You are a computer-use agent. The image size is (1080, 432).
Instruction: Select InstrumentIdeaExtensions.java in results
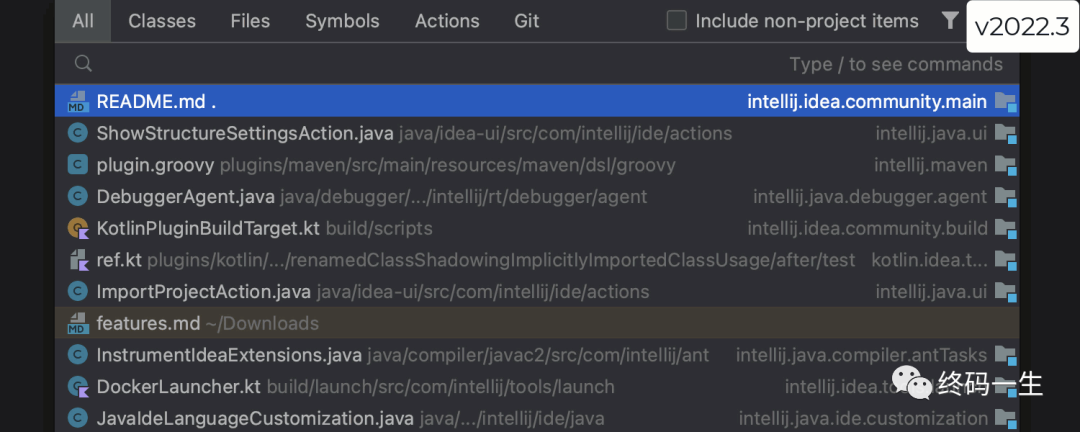tap(537, 355)
